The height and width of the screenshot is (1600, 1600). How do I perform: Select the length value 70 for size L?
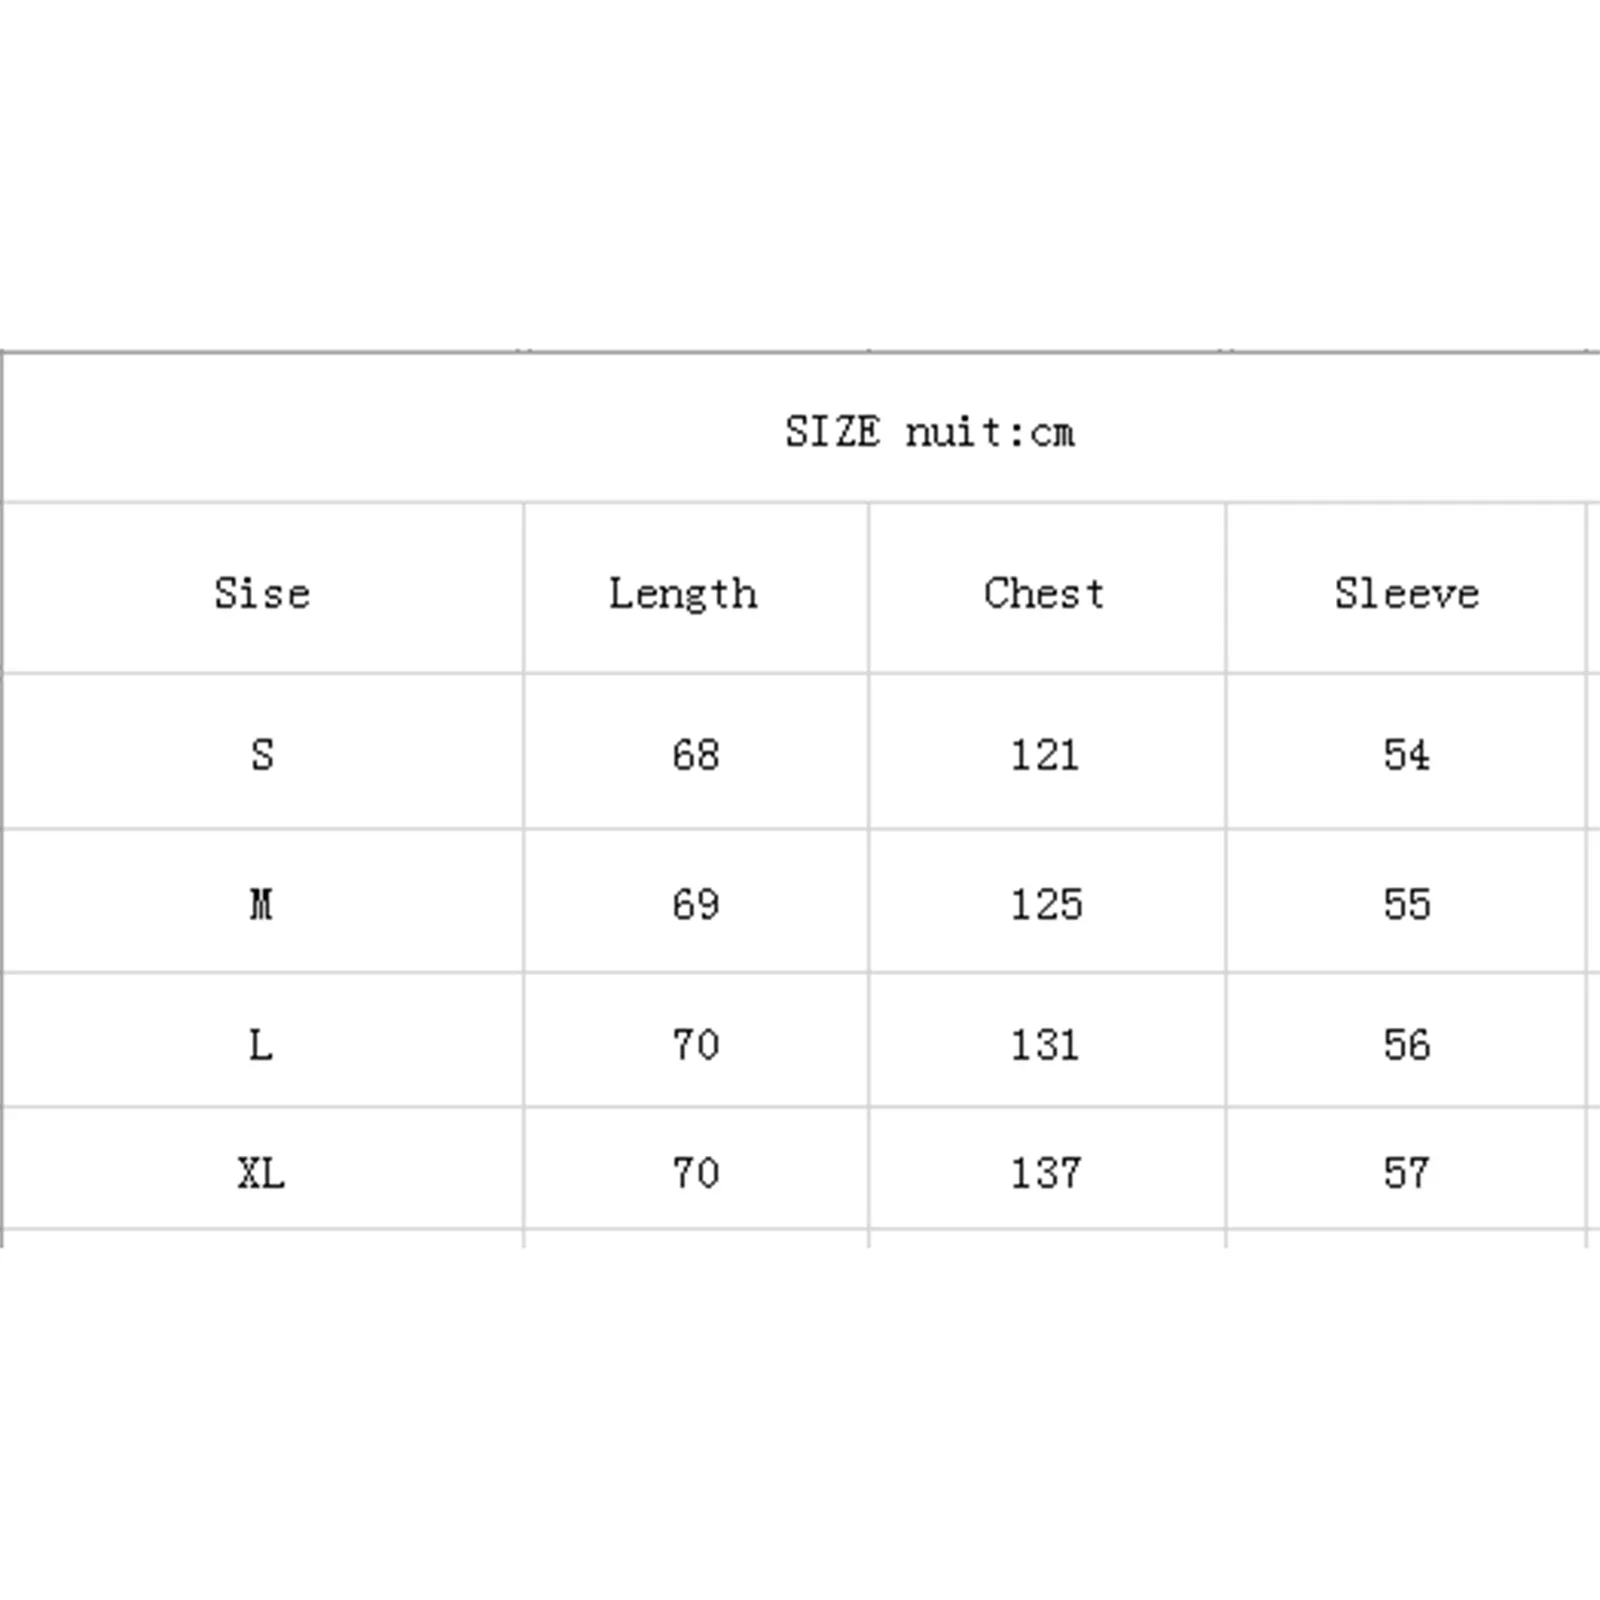pos(696,1045)
